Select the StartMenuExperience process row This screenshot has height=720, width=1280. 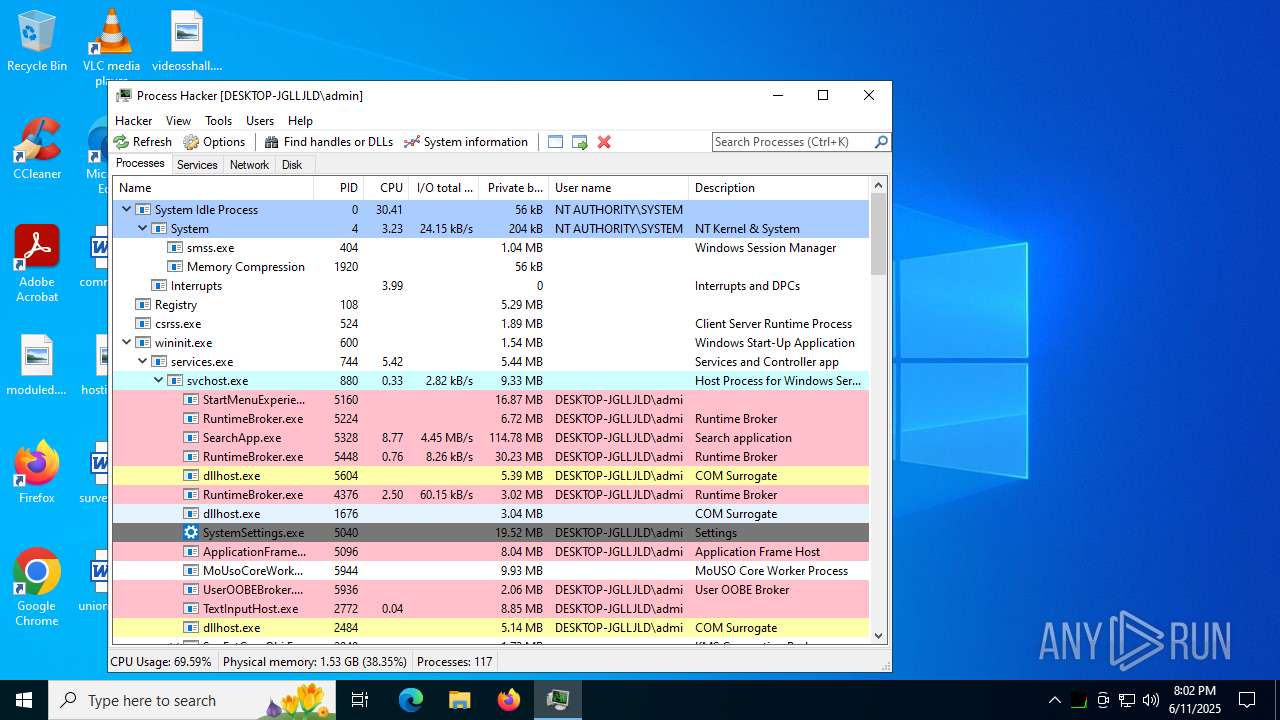tap(491, 400)
